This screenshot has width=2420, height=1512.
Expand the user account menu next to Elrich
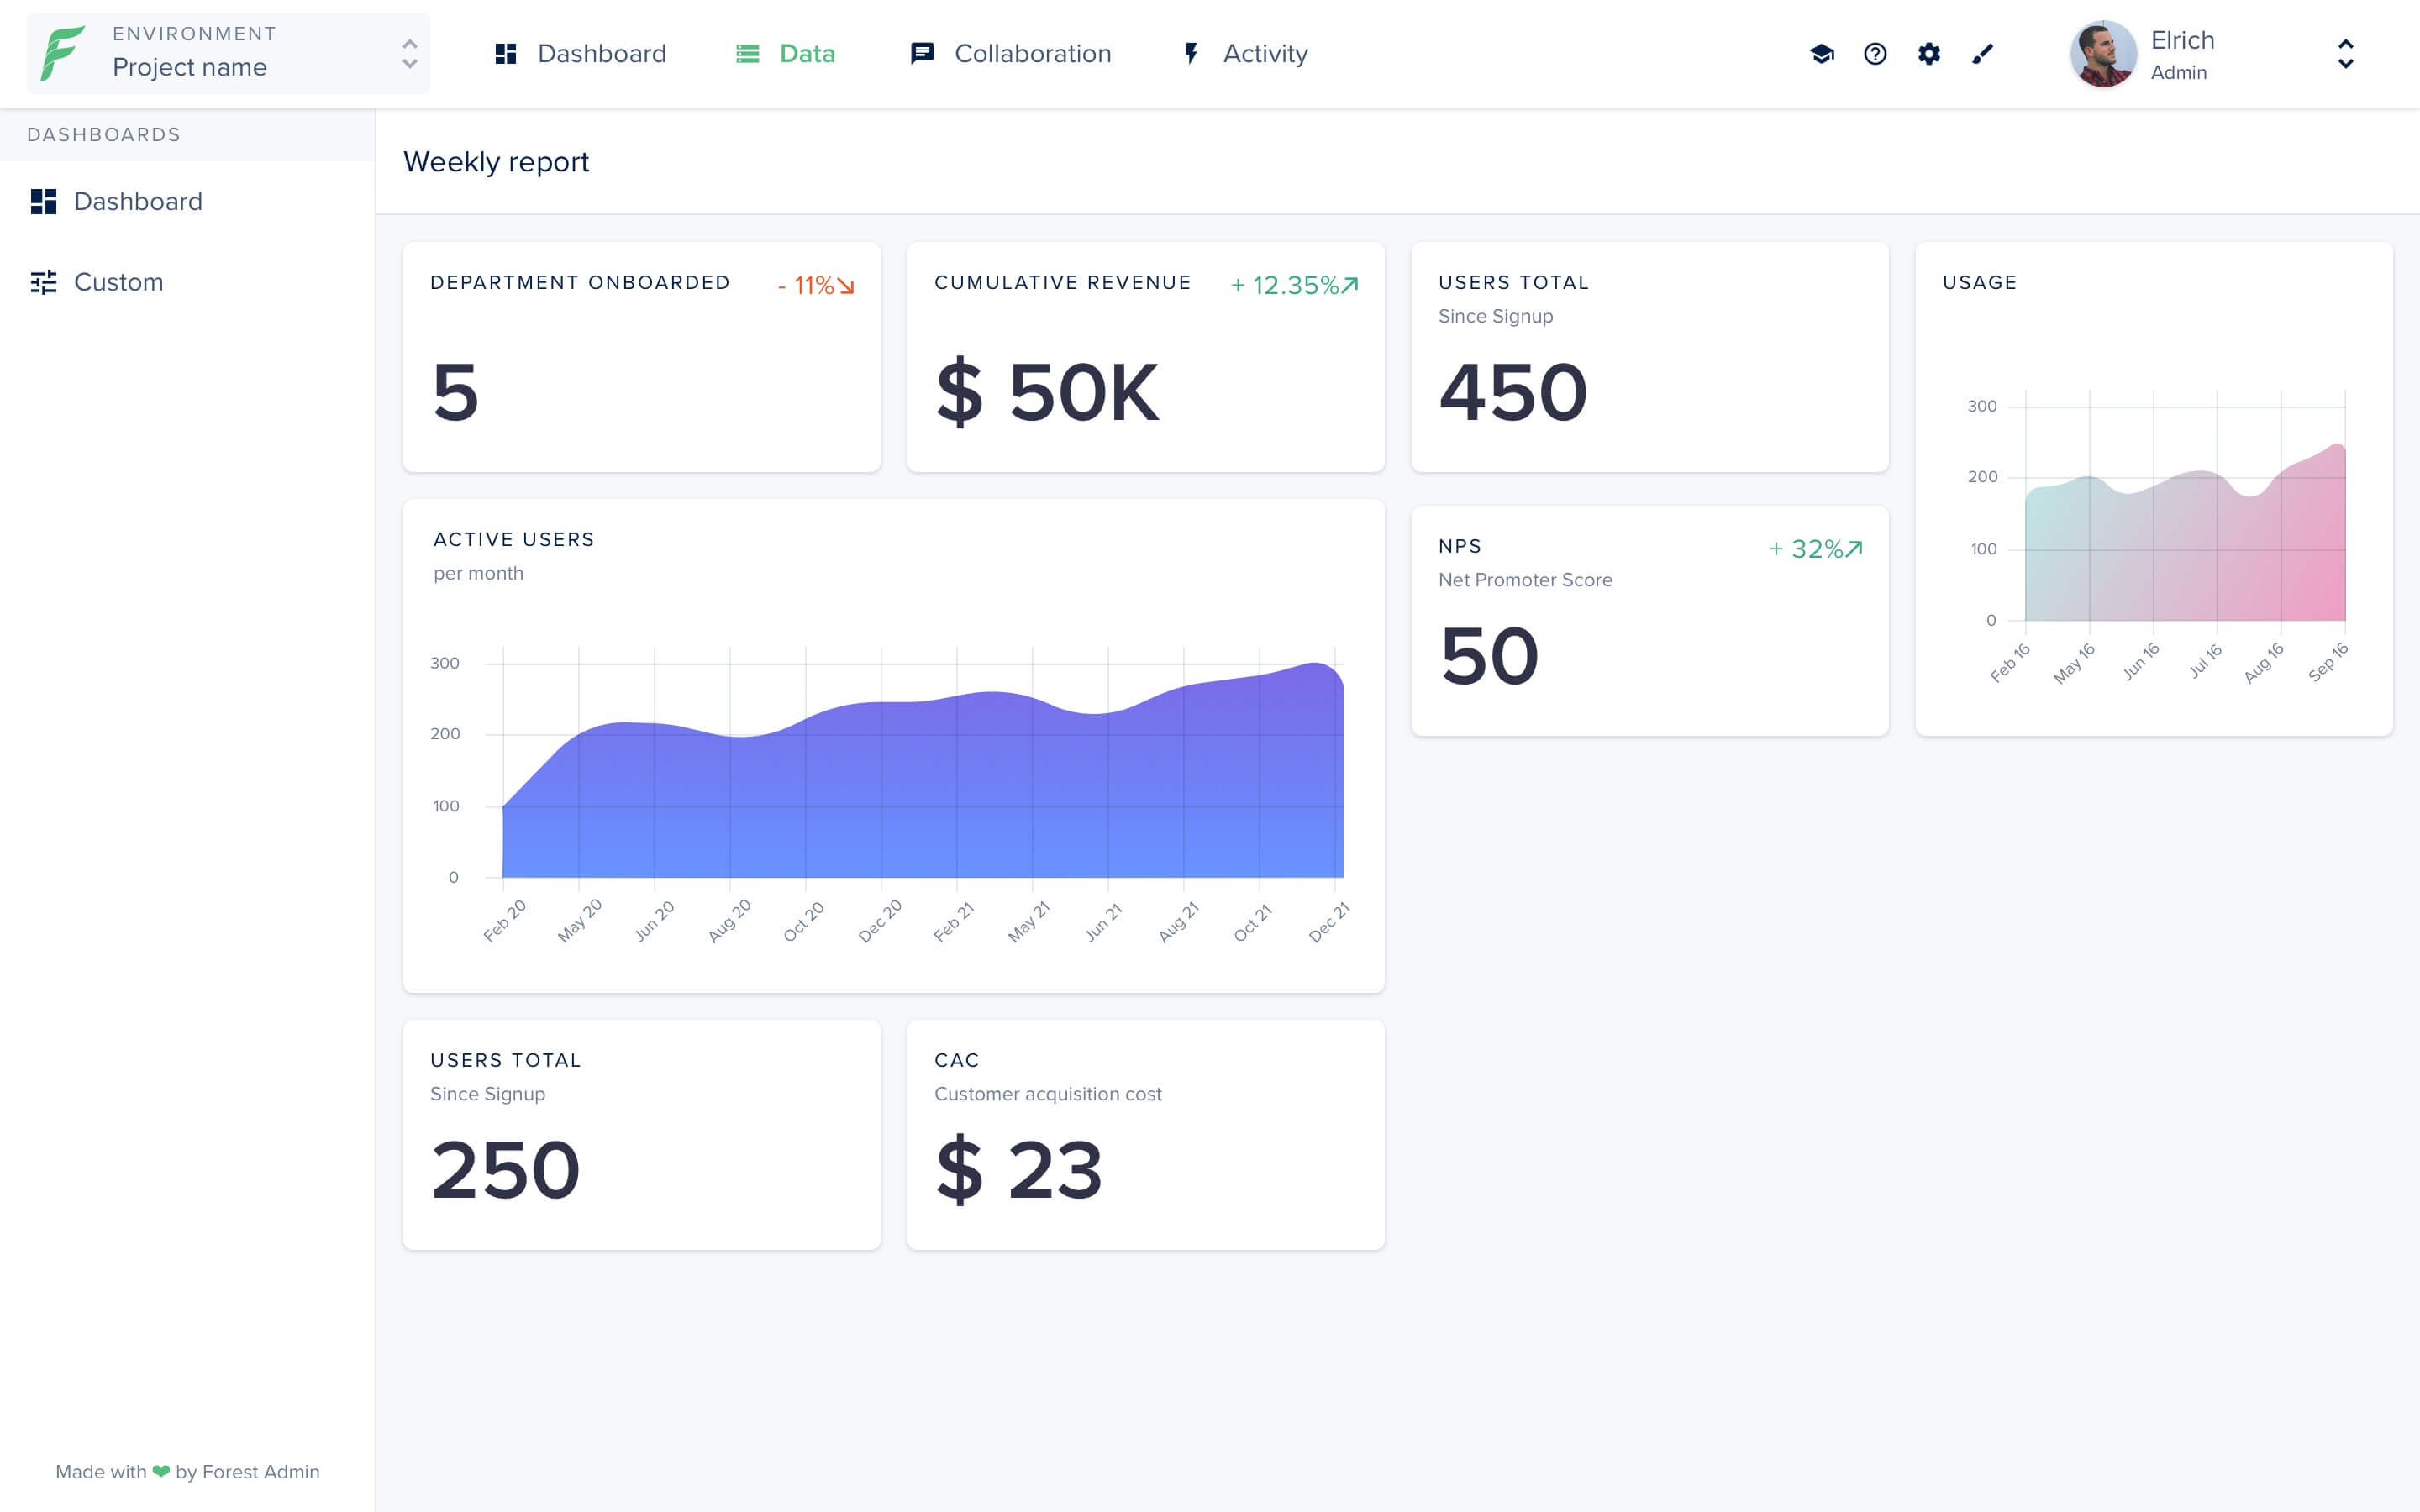(2346, 55)
